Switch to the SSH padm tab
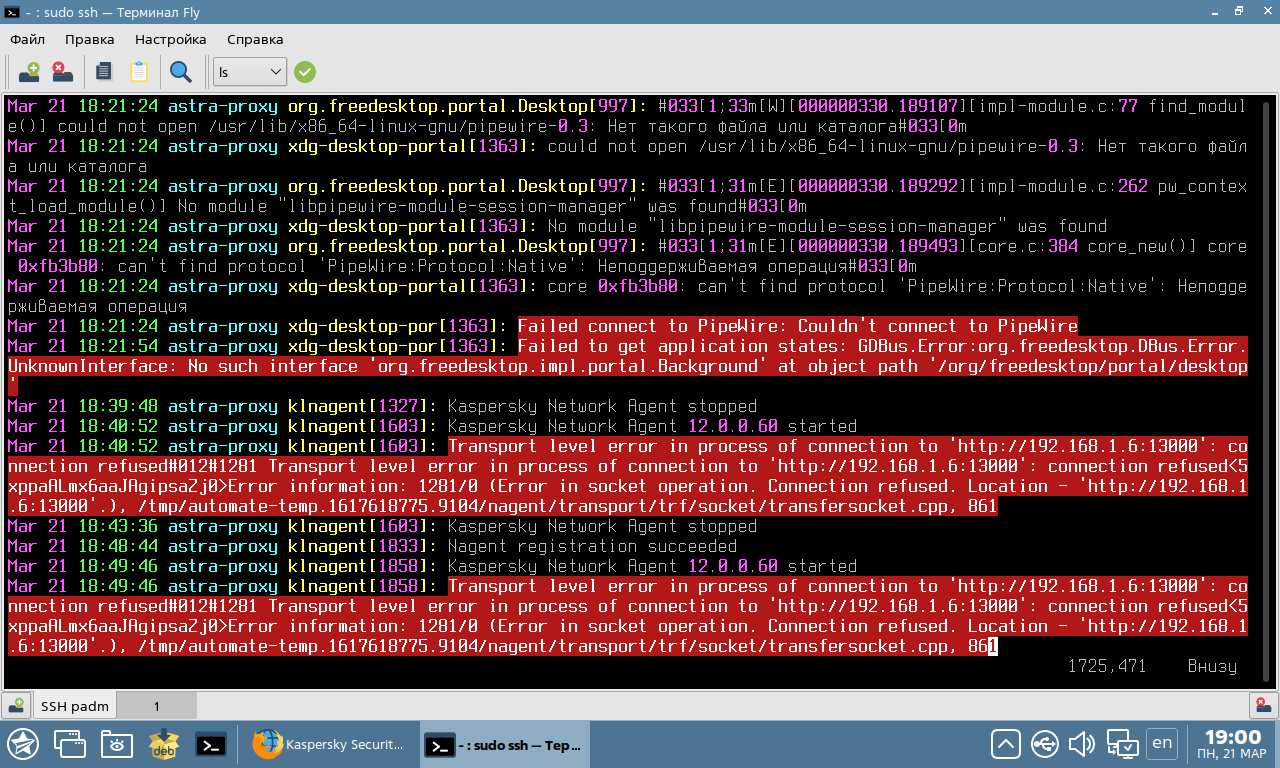Viewport: 1280px width, 768px height. 75,706
